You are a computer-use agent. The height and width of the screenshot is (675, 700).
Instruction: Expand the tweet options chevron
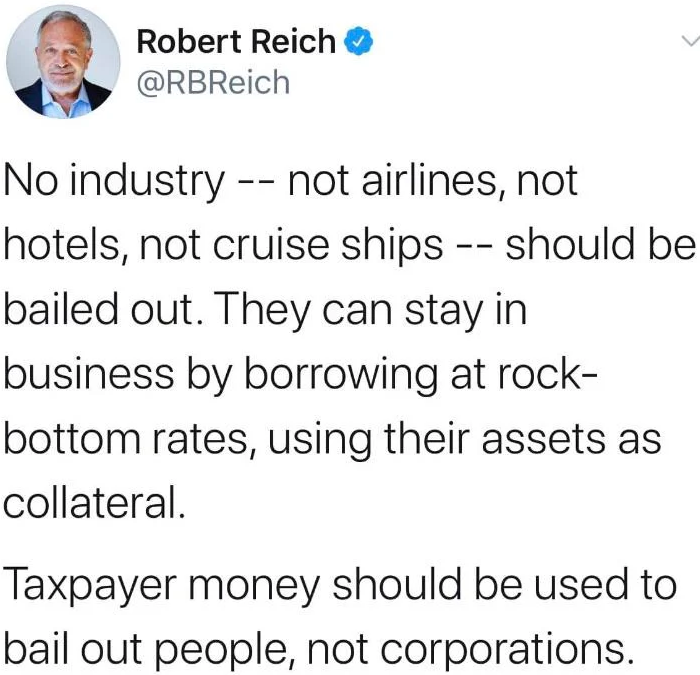690,41
